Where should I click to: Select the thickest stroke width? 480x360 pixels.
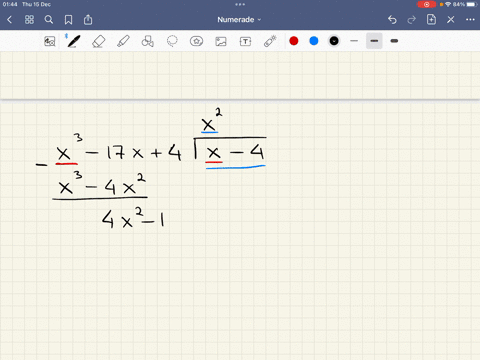pos(394,41)
